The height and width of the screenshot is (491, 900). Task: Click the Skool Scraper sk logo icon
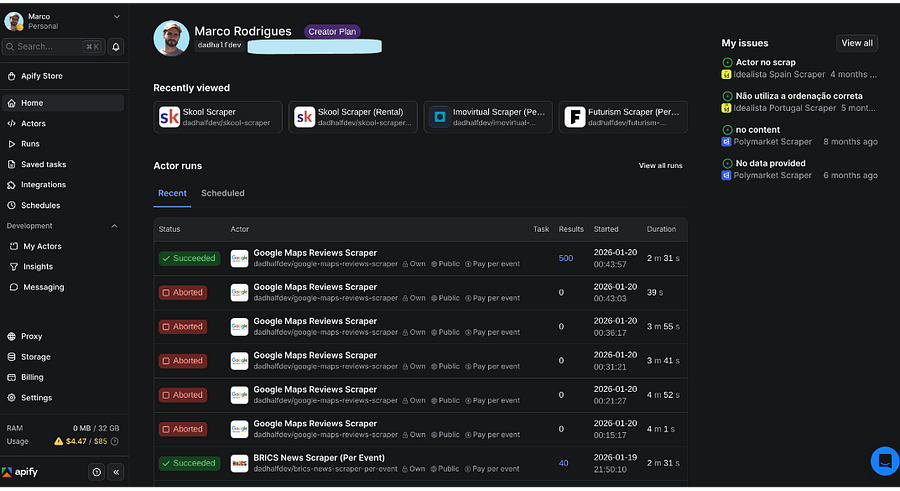169,117
